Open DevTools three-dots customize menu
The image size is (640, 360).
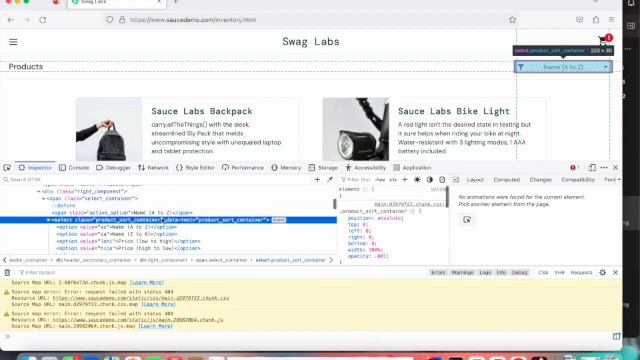click(x=604, y=167)
